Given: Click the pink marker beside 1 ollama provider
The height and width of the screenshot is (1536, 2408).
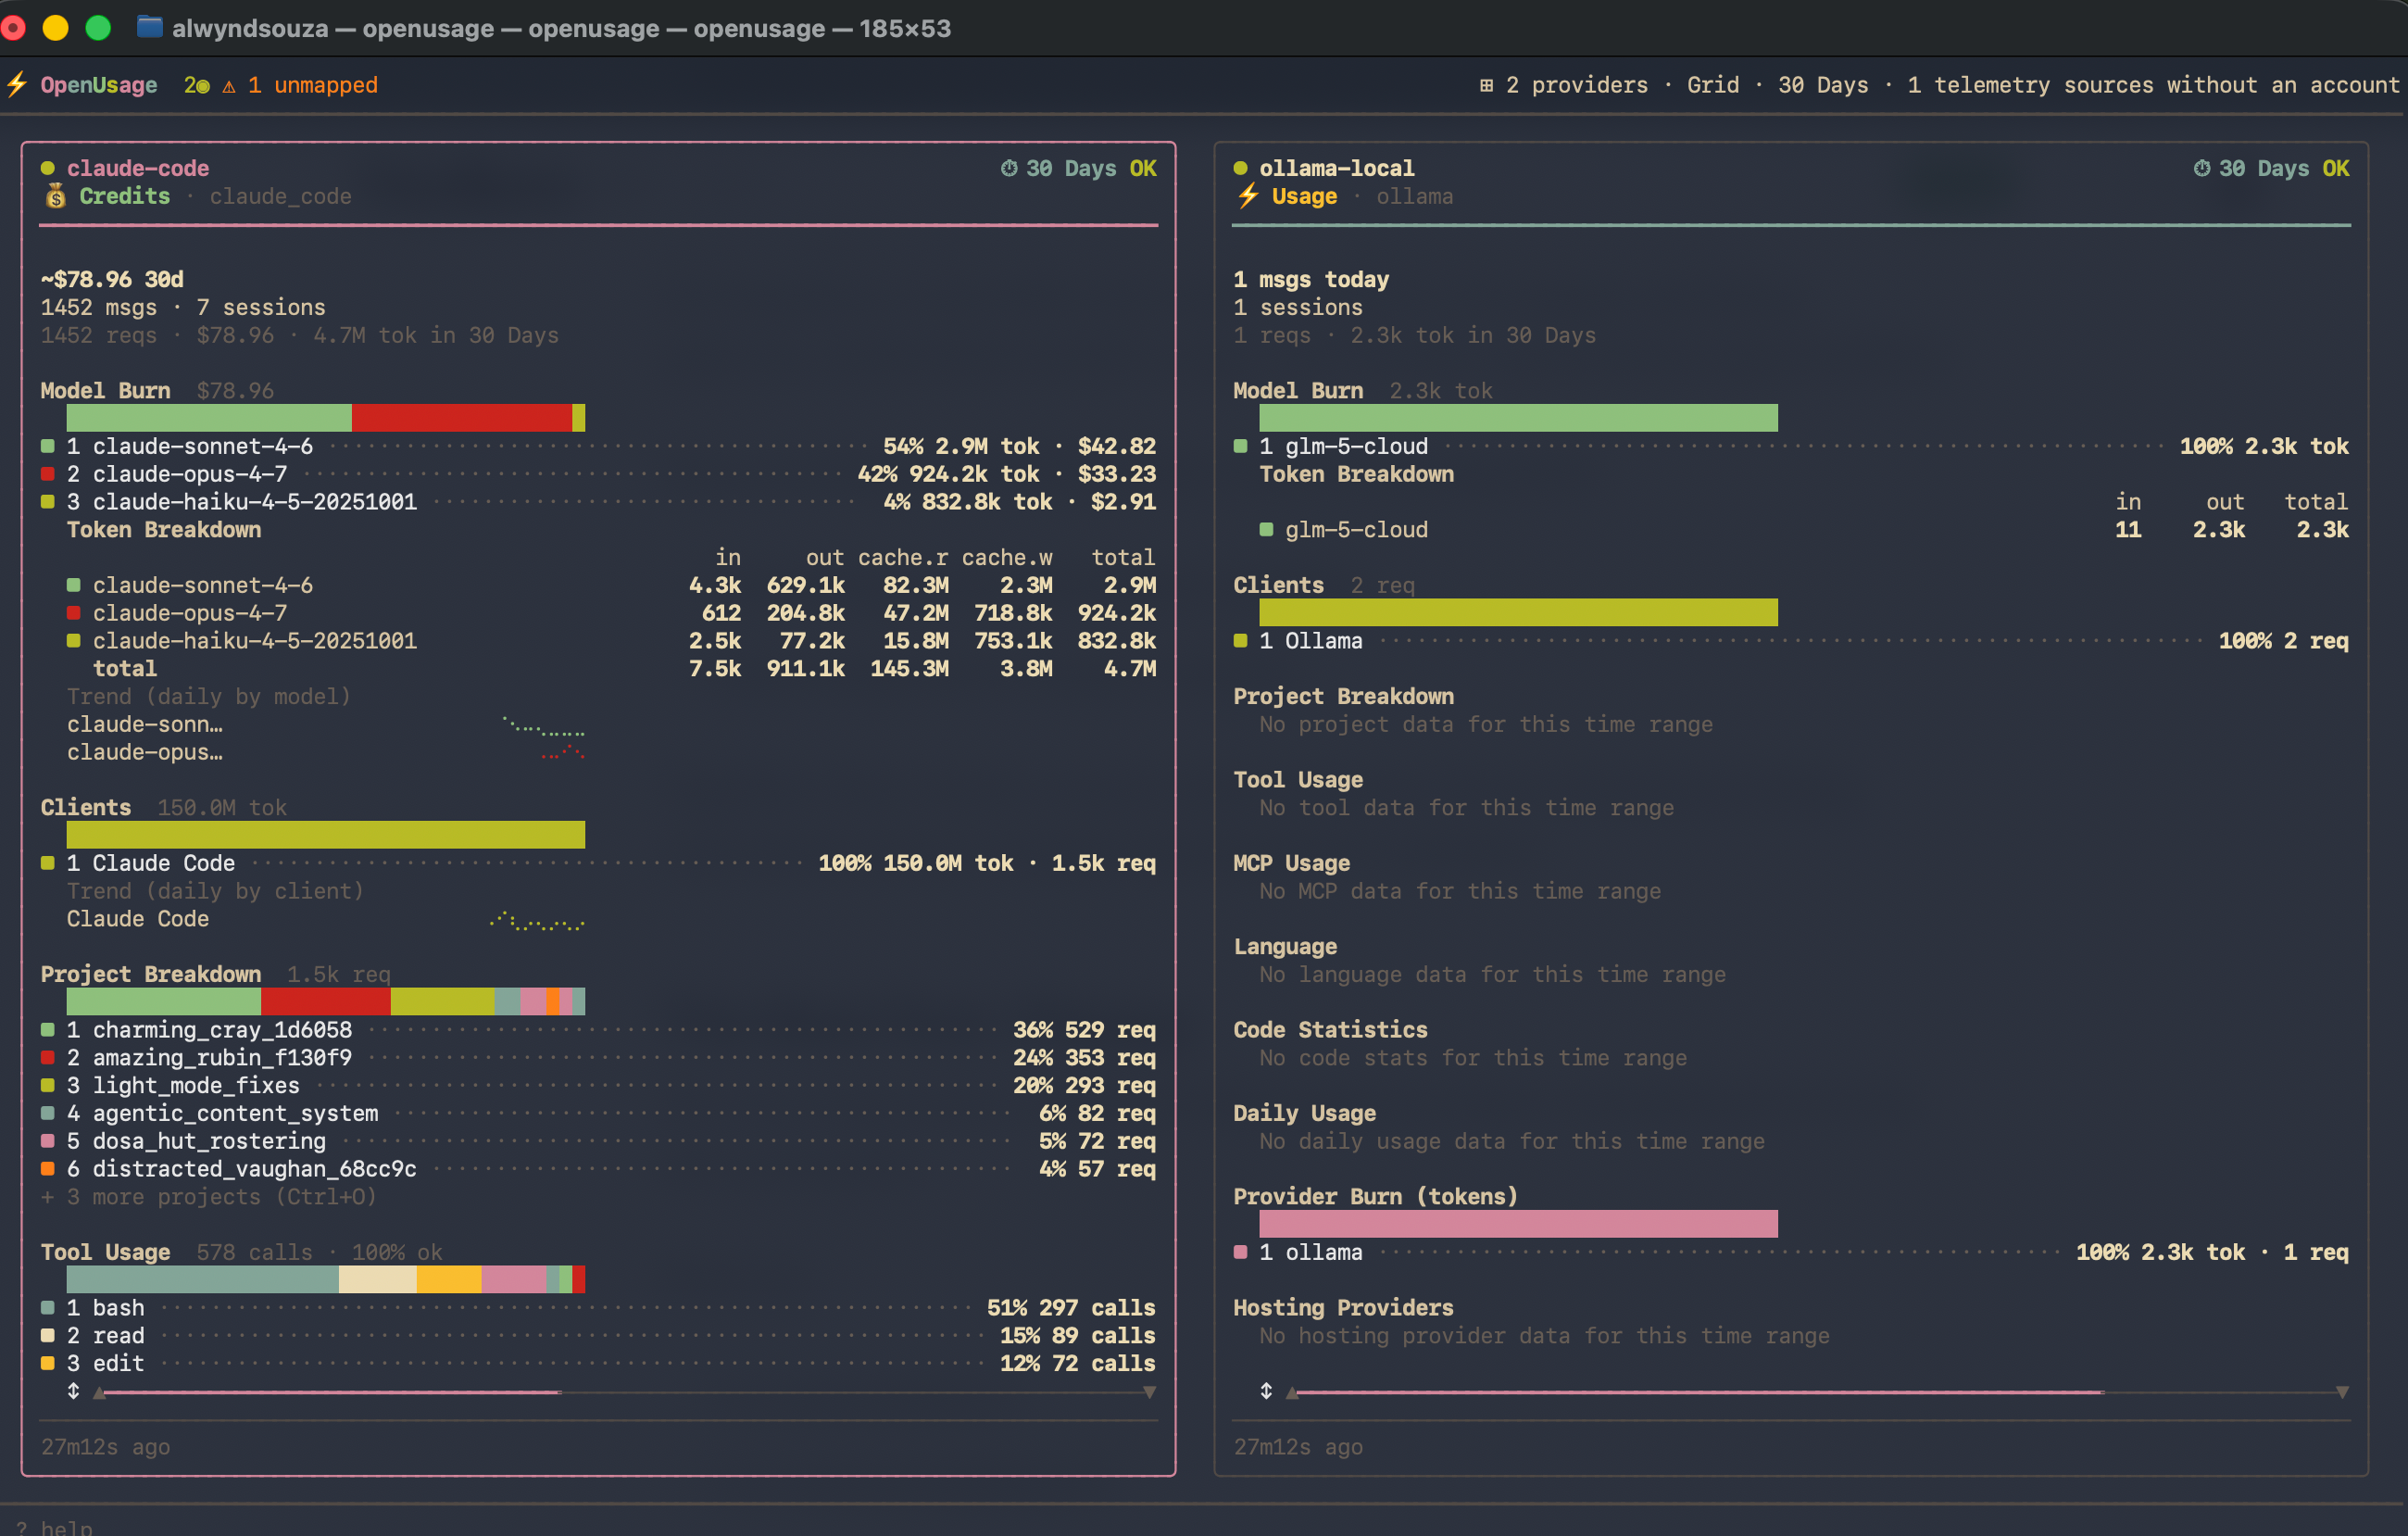Looking at the screenshot, I should coord(1240,1252).
